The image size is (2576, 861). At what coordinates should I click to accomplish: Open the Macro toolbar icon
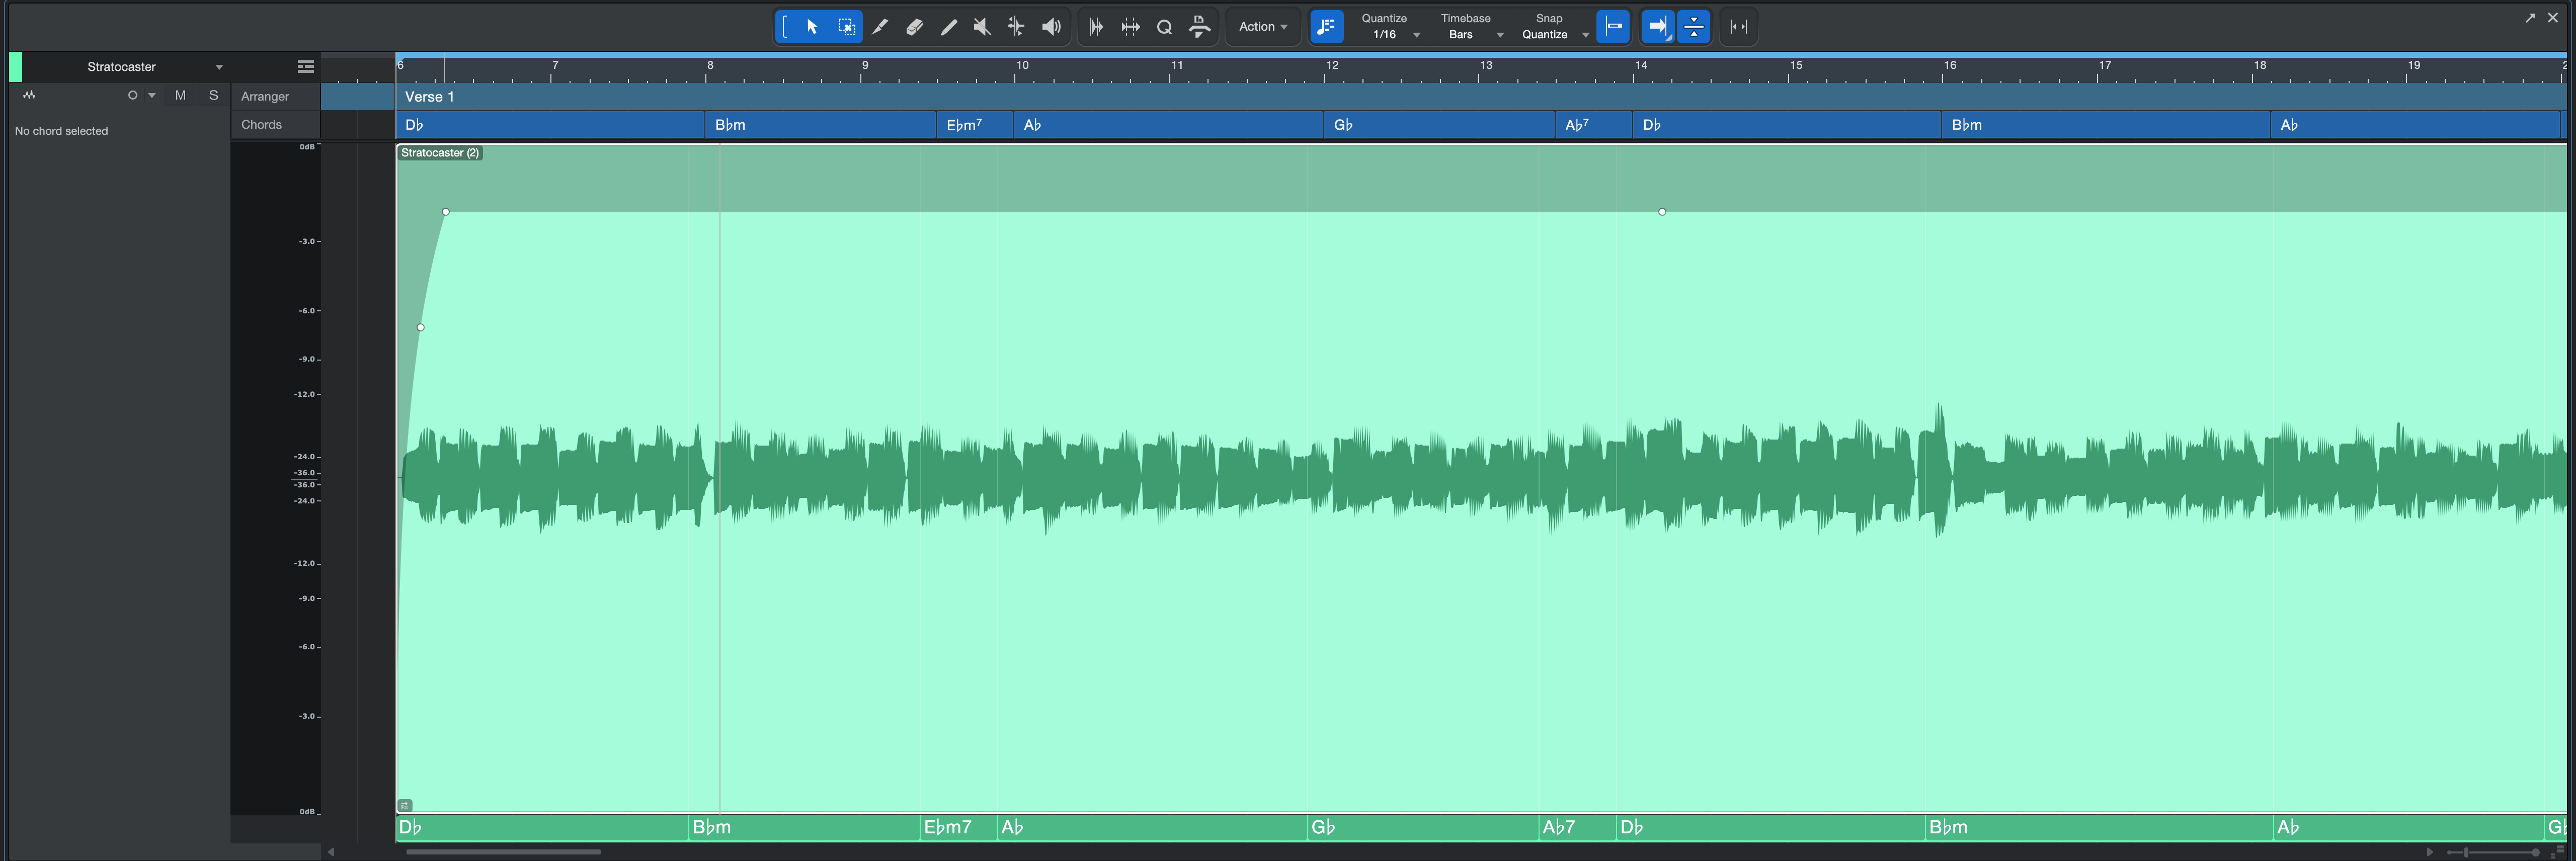[x=1199, y=27]
